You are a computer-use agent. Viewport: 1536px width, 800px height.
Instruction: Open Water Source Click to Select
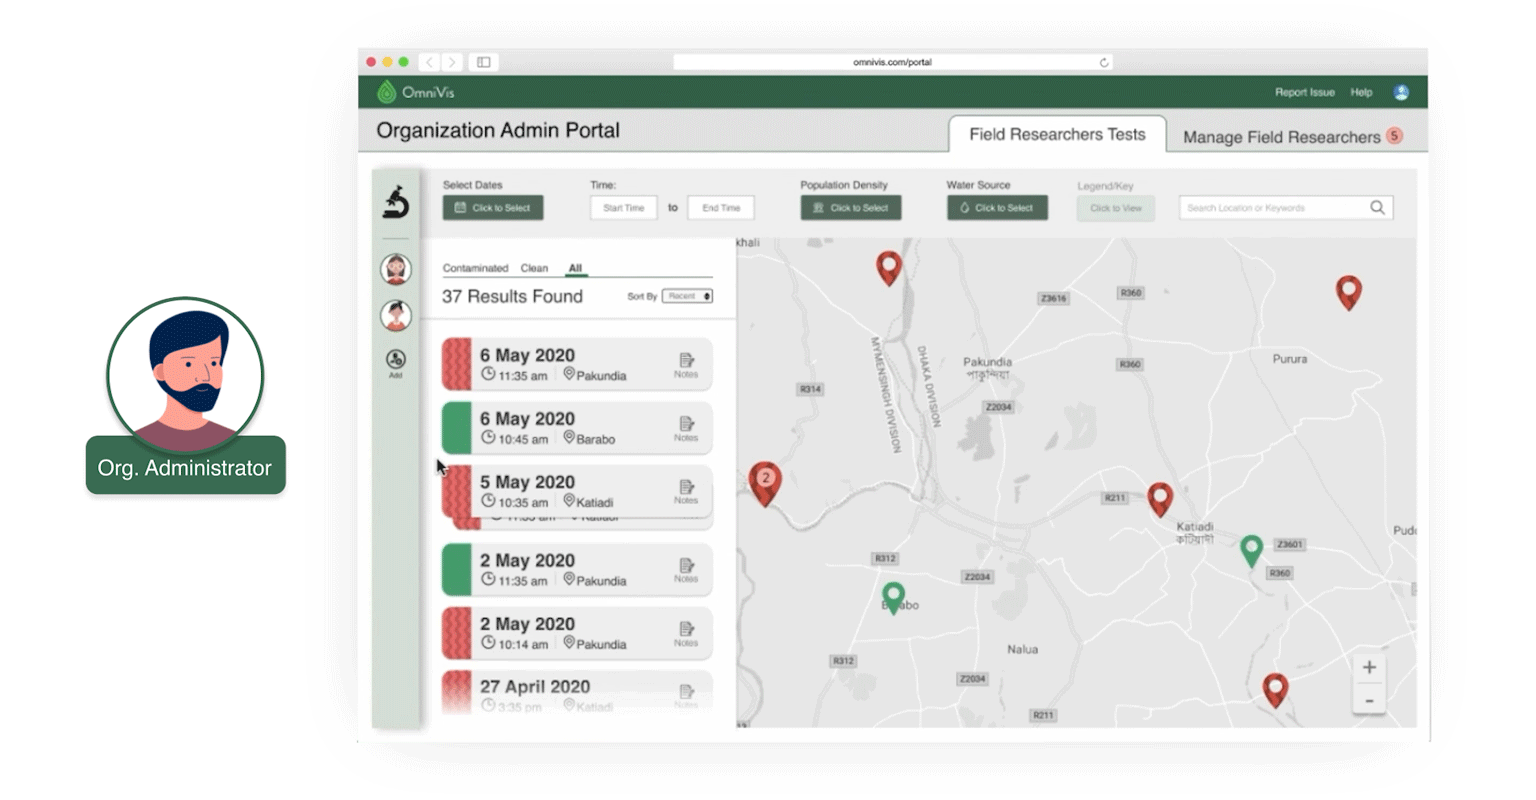click(997, 208)
